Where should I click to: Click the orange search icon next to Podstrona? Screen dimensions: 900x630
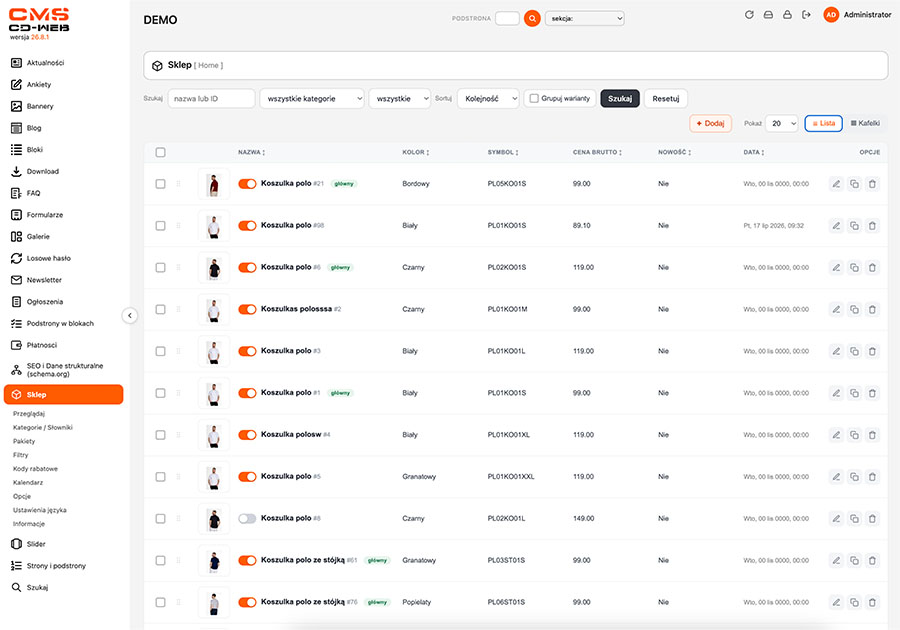pos(532,18)
